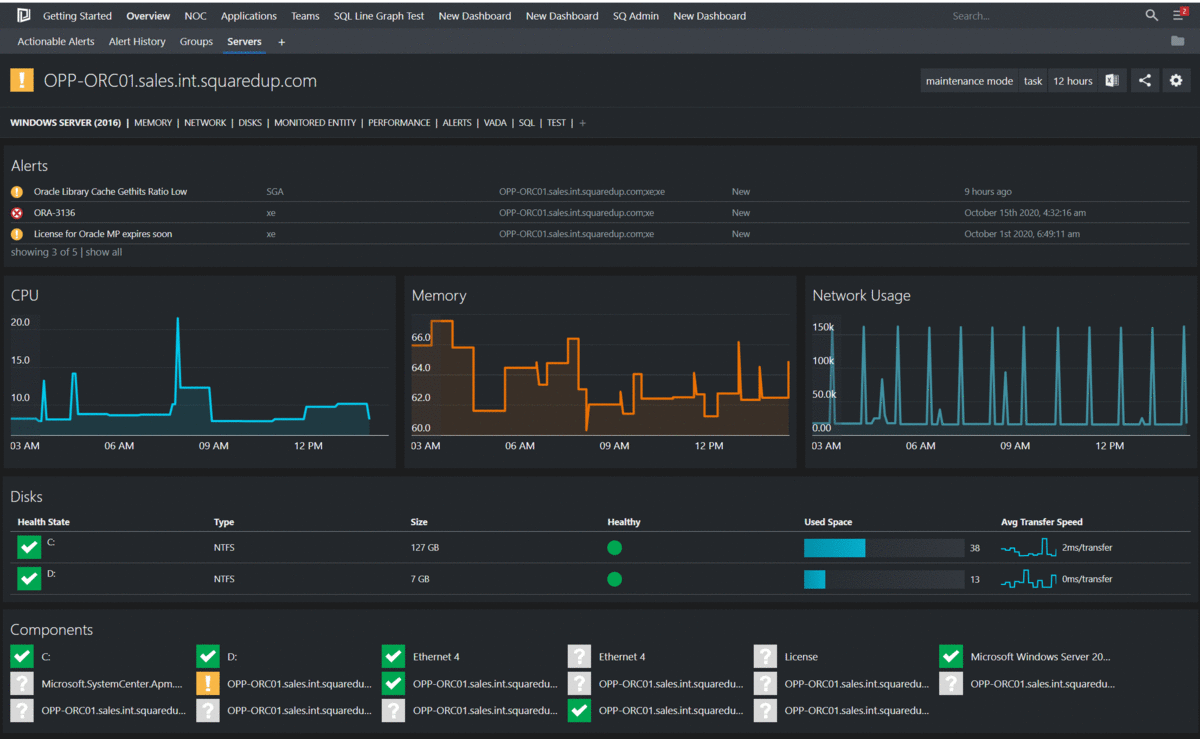Add a perspective with plus after TEST
The image size is (1200, 749).
(x=583, y=123)
